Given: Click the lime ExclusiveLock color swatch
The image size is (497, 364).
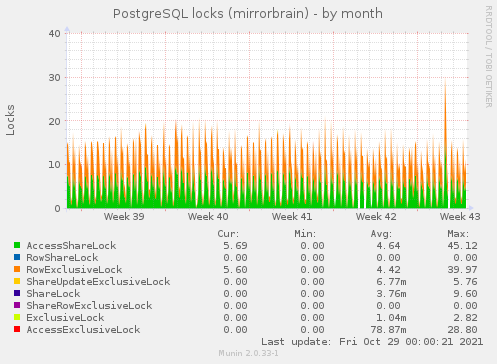Looking at the screenshot, I should (17, 317).
